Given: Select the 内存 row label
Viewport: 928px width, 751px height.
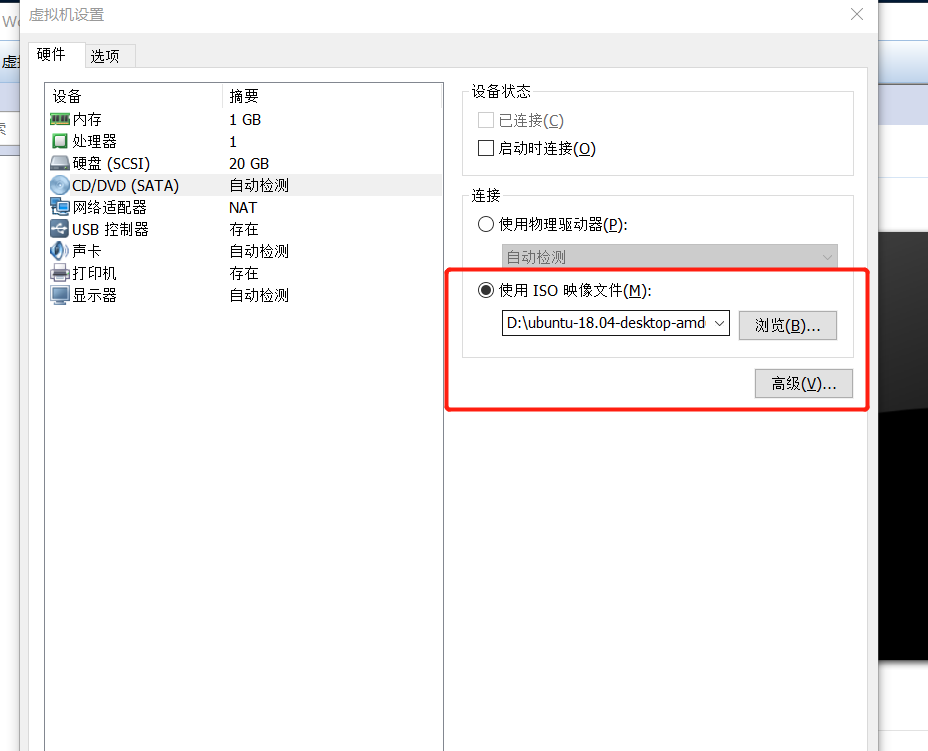Looking at the screenshot, I should click(x=87, y=120).
